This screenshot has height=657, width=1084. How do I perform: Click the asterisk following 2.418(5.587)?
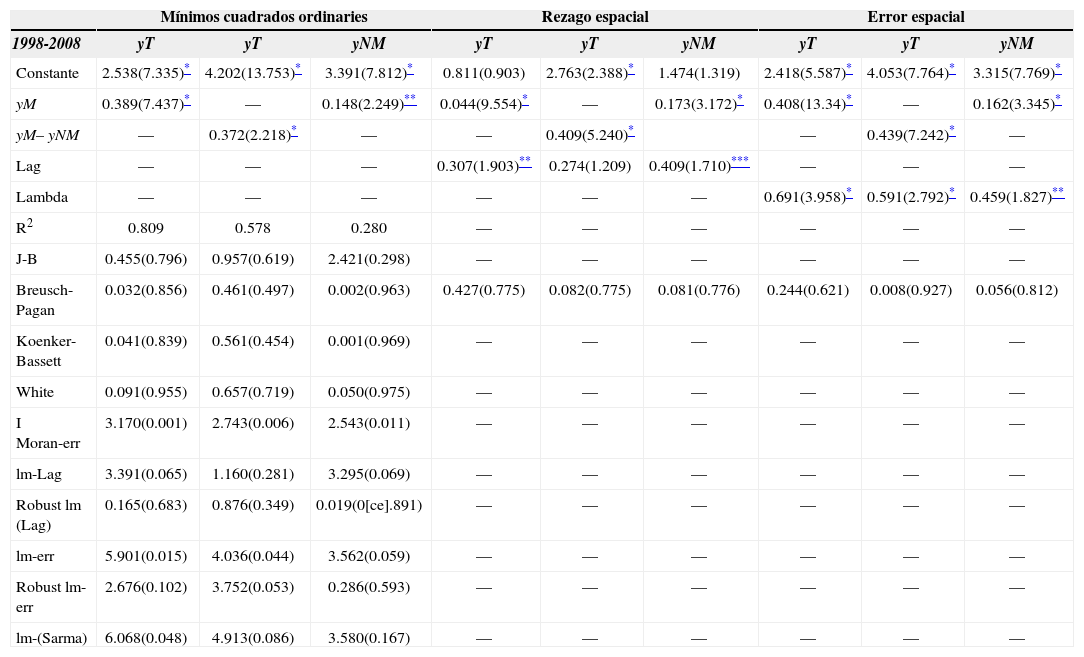pyautogui.click(x=849, y=69)
